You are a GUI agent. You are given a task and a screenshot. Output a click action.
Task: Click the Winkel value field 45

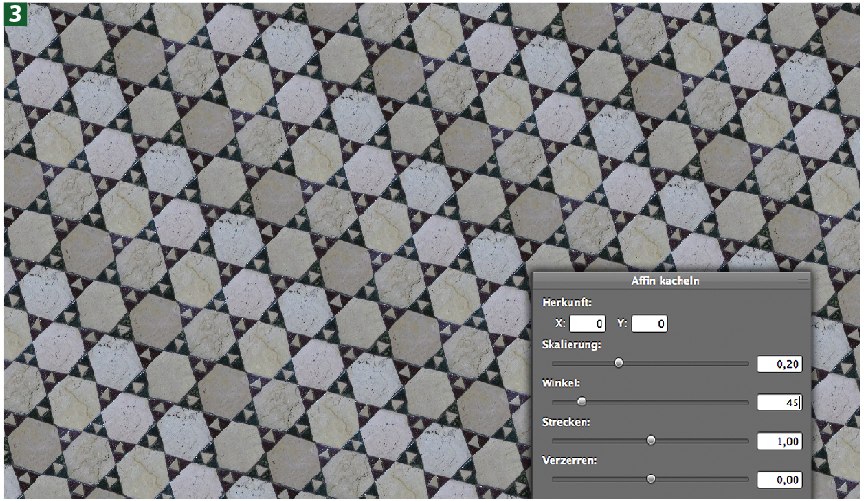(779, 402)
